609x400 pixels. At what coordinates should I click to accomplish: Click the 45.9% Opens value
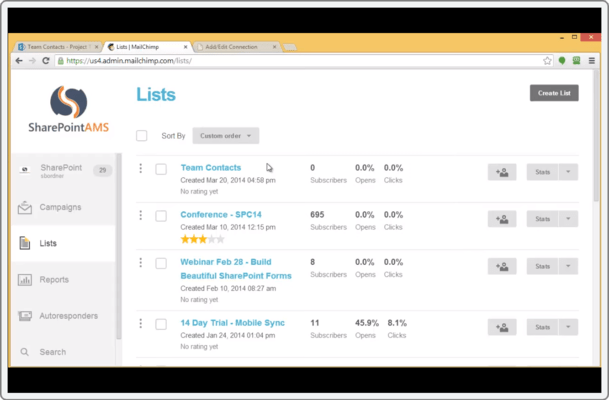367,323
